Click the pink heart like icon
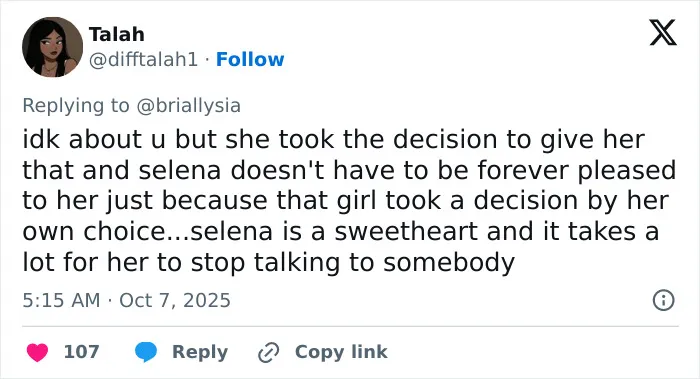Viewport: 700px width, 379px height. tap(37, 352)
